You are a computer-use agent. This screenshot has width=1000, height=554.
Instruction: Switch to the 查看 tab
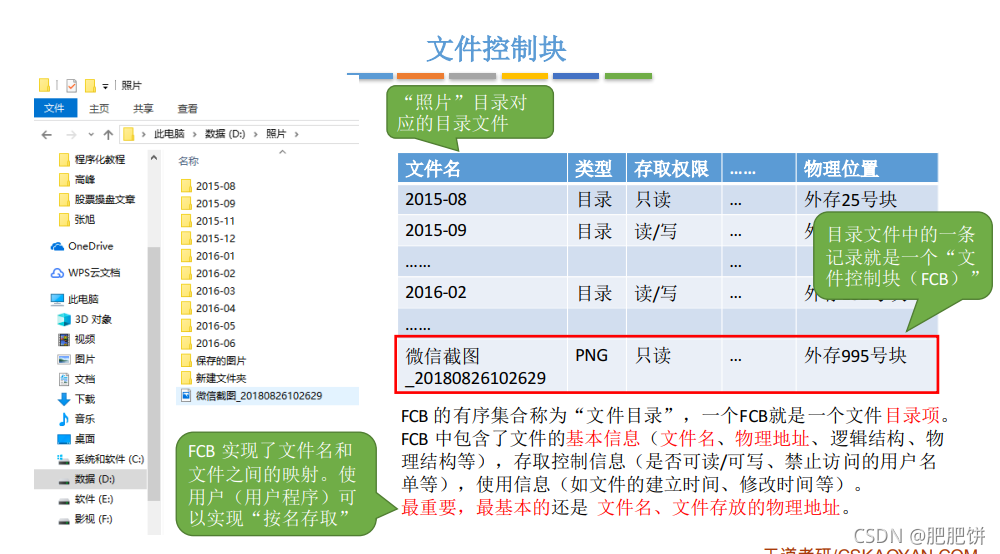click(188, 108)
